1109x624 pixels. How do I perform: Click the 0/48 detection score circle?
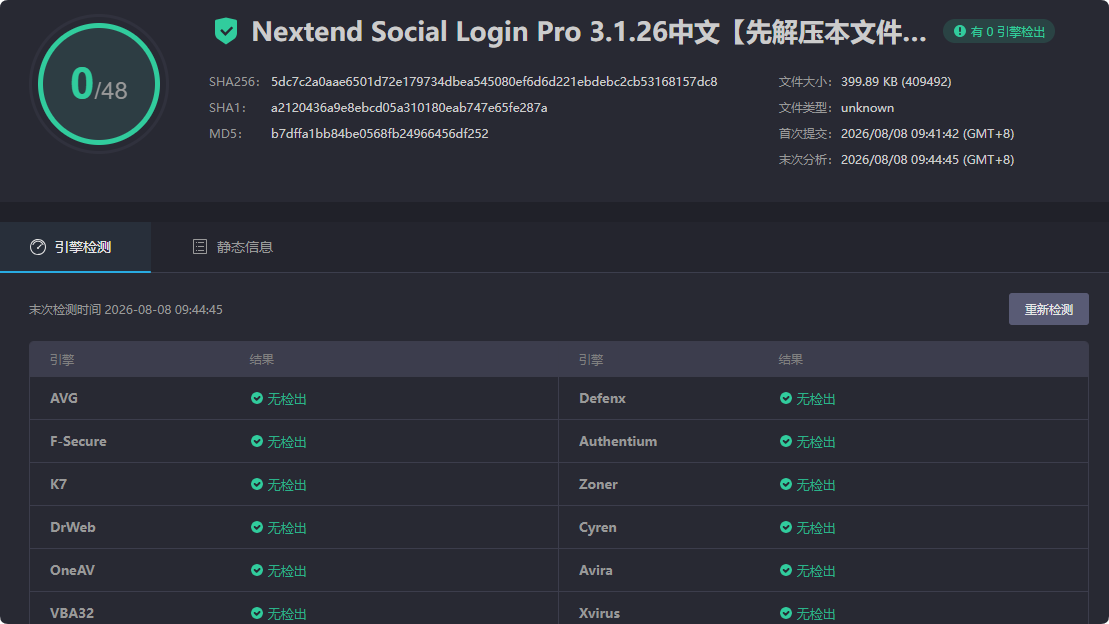pos(99,84)
